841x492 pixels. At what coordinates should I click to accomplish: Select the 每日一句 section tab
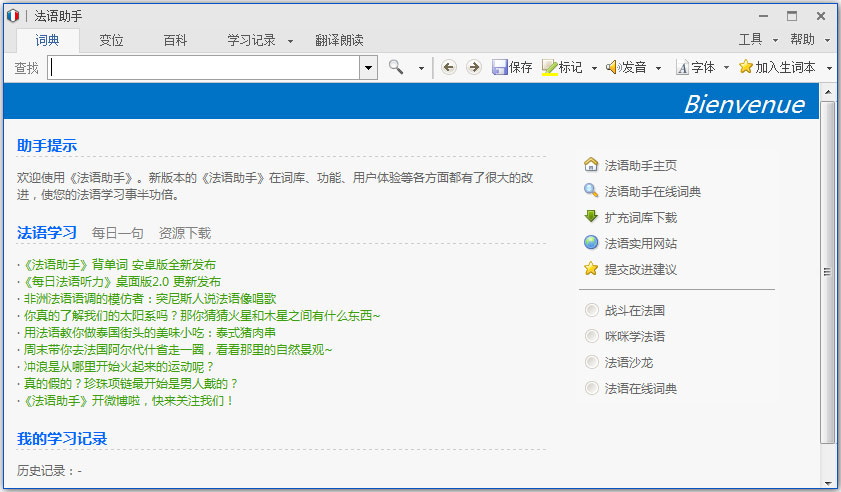(x=117, y=233)
